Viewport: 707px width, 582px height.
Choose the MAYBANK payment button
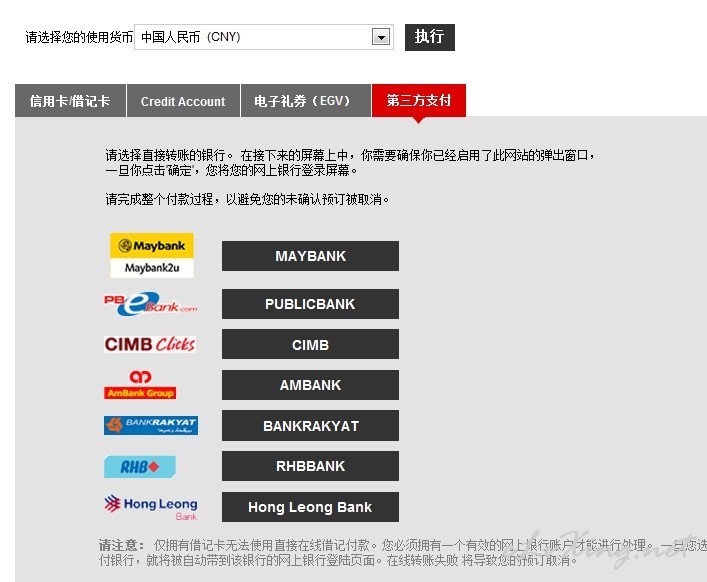310,256
